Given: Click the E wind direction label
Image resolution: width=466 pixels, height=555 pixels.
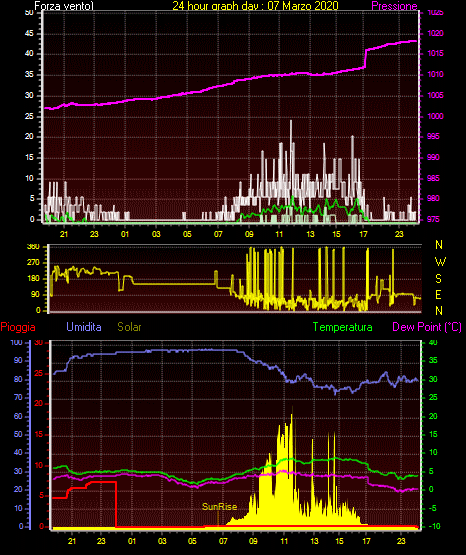Looking at the screenshot, I should (x=438, y=294).
